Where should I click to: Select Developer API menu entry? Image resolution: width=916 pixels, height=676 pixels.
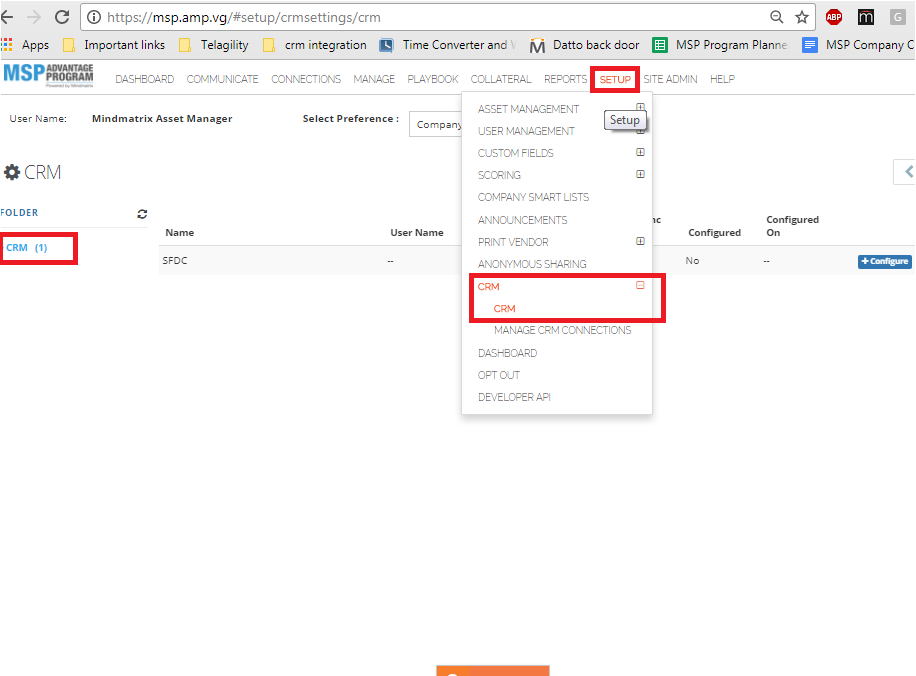click(514, 397)
